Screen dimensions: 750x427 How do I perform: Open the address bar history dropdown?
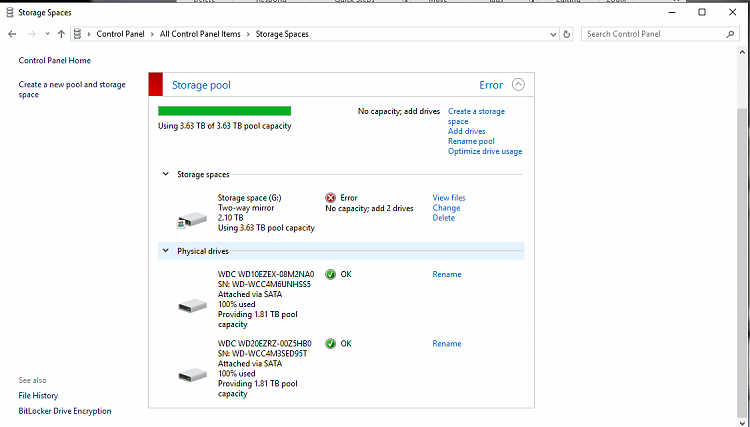[x=553, y=34]
